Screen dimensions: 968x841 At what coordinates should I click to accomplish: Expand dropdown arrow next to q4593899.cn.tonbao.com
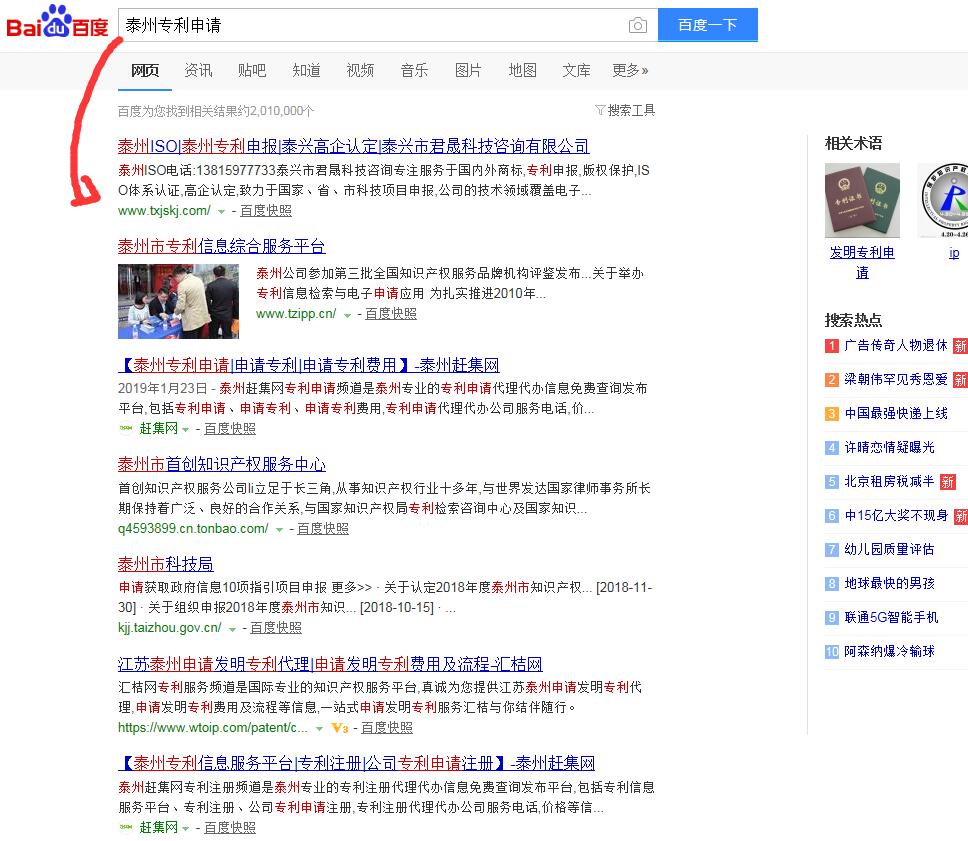(280, 530)
